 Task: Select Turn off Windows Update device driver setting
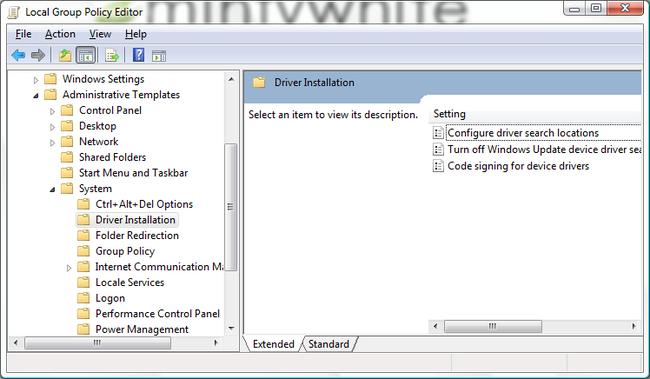pyautogui.click(x=544, y=149)
